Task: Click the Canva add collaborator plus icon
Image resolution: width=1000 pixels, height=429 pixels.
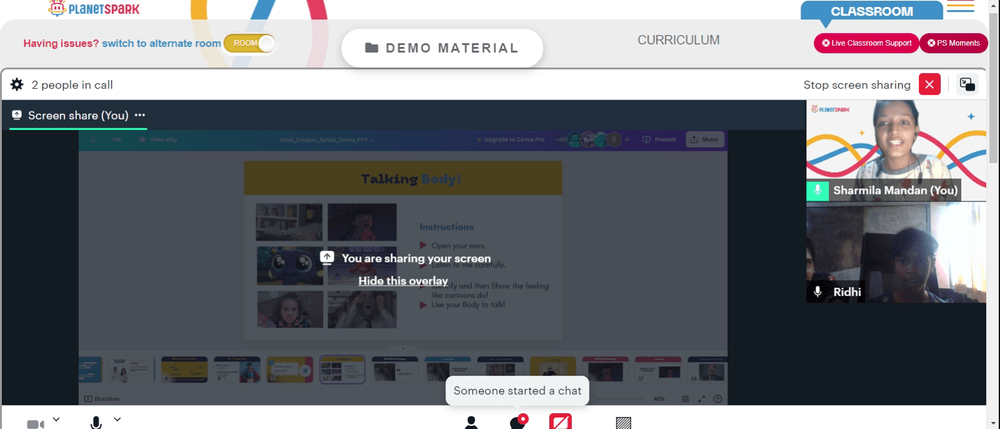Action: click(627, 139)
